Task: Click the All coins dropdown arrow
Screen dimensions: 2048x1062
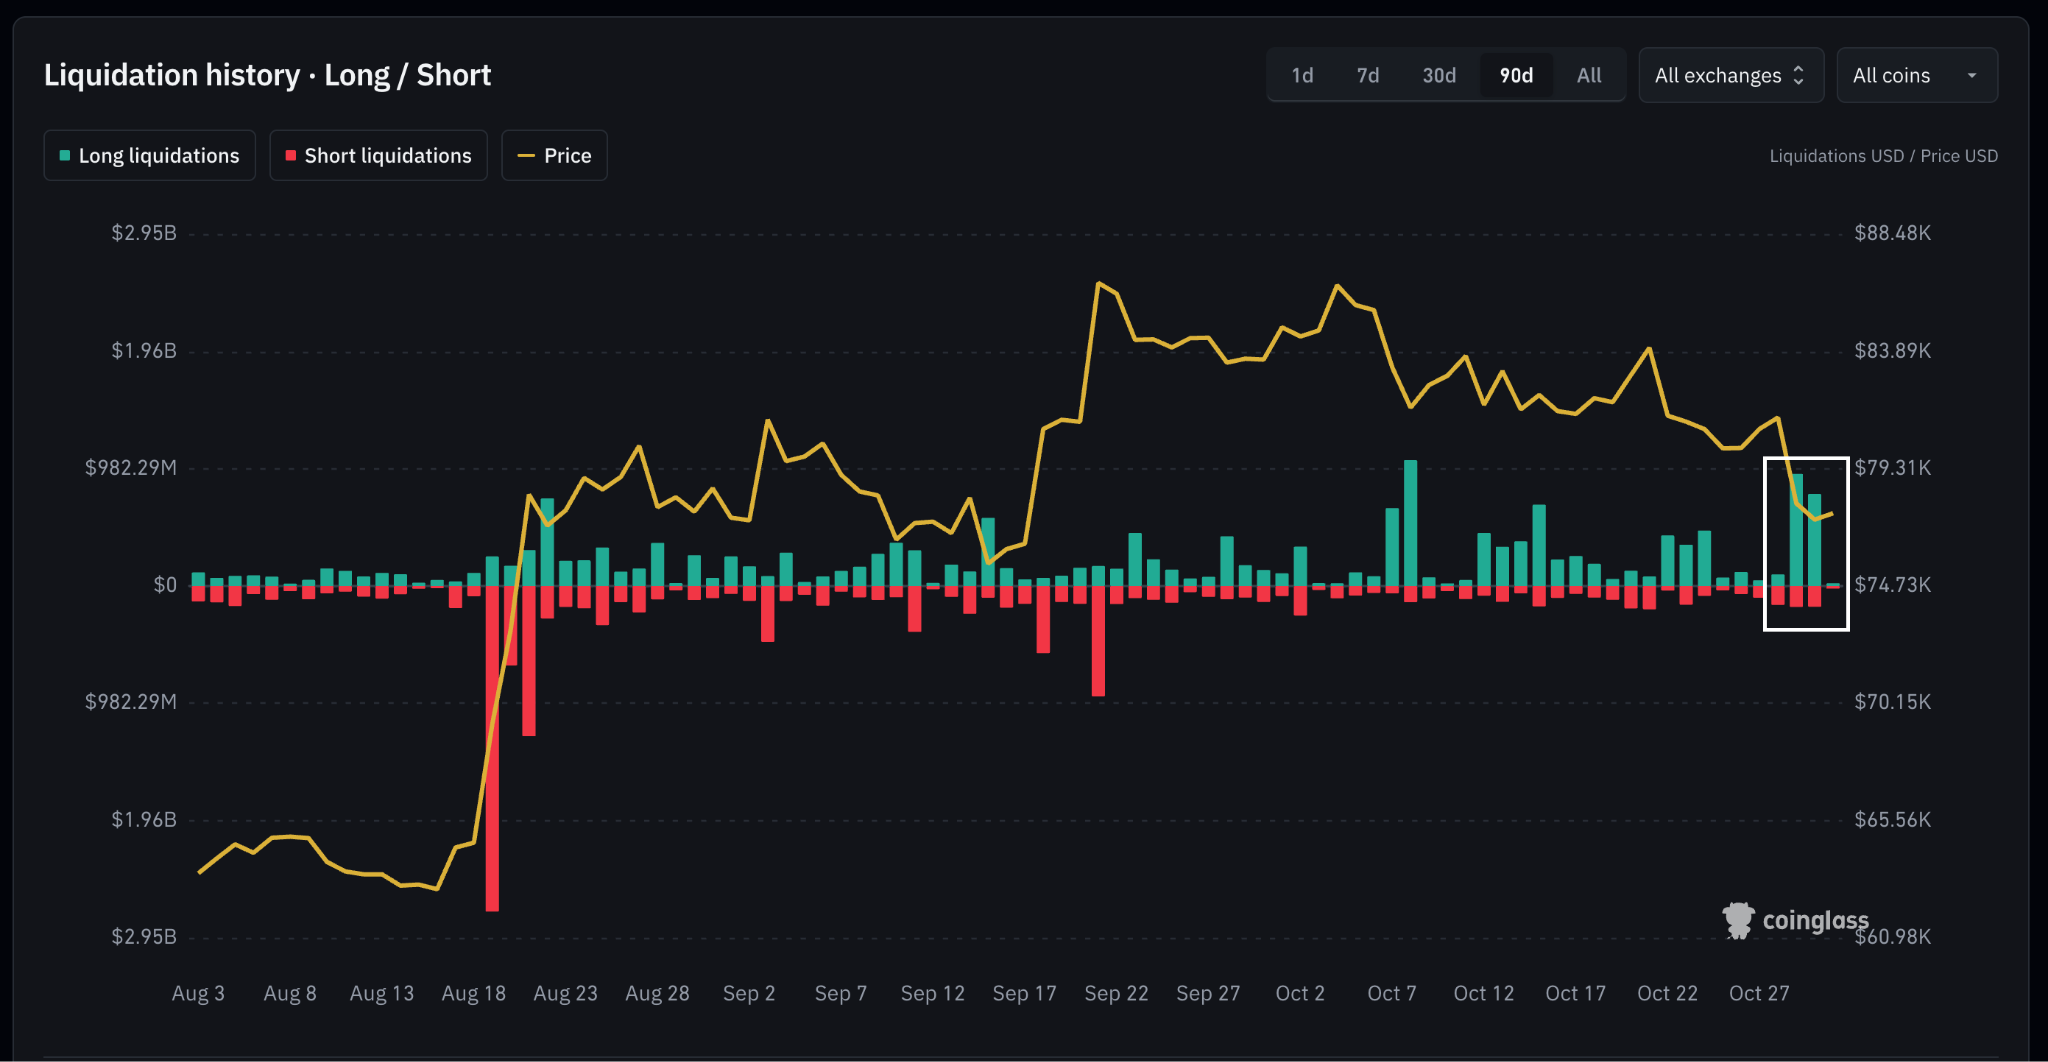Action: [1972, 75]
